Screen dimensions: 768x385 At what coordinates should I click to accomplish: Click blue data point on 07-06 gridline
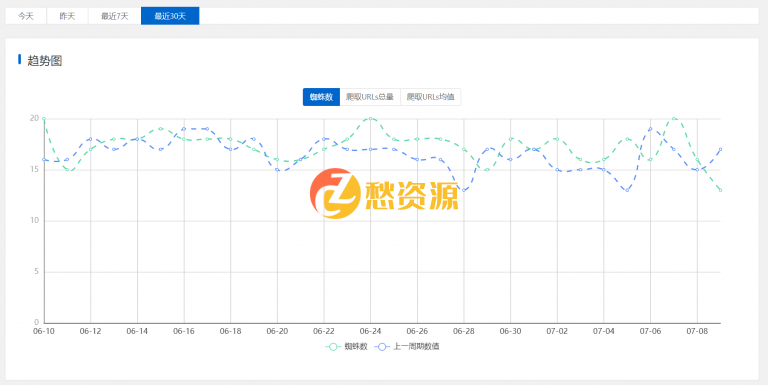click(650, 129)
